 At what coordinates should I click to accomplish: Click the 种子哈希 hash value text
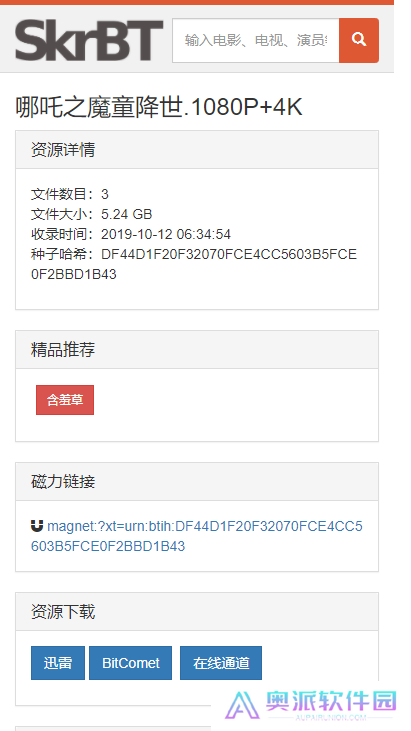pos(194,264)
